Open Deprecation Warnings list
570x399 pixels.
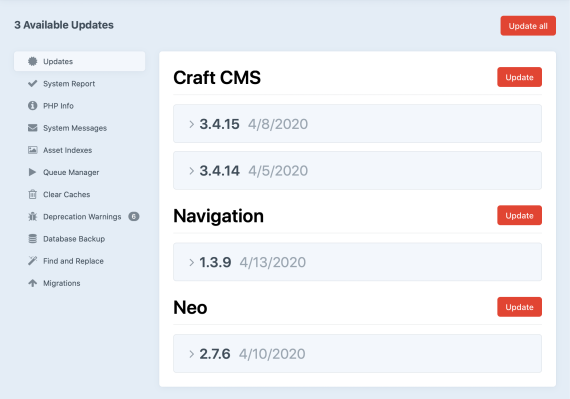[80, 217]
